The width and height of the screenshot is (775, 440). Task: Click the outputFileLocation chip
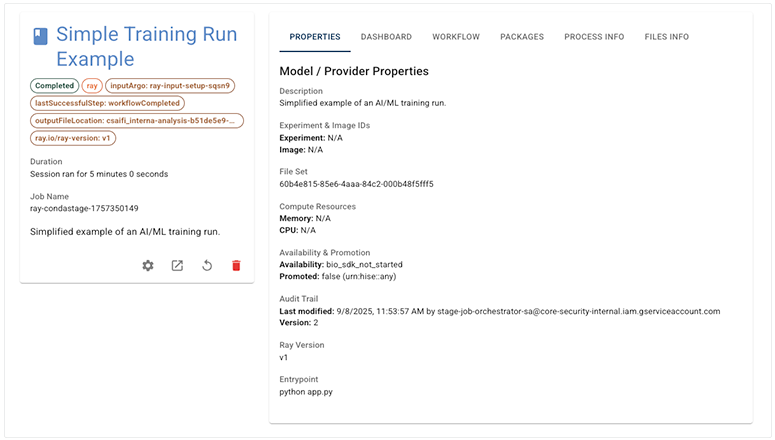click(137, 121)
